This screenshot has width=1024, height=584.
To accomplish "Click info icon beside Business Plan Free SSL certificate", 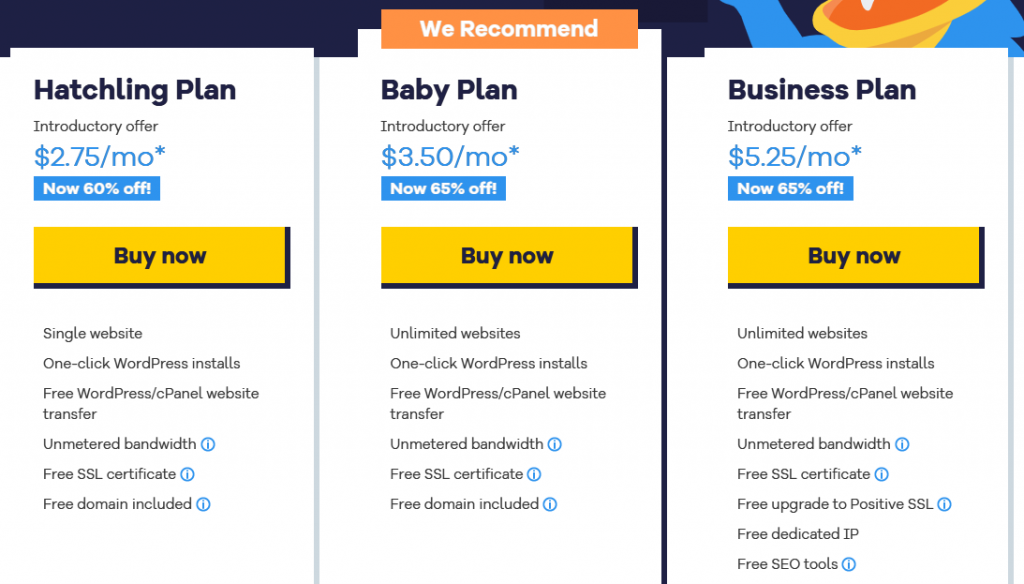I will (881, 474).
